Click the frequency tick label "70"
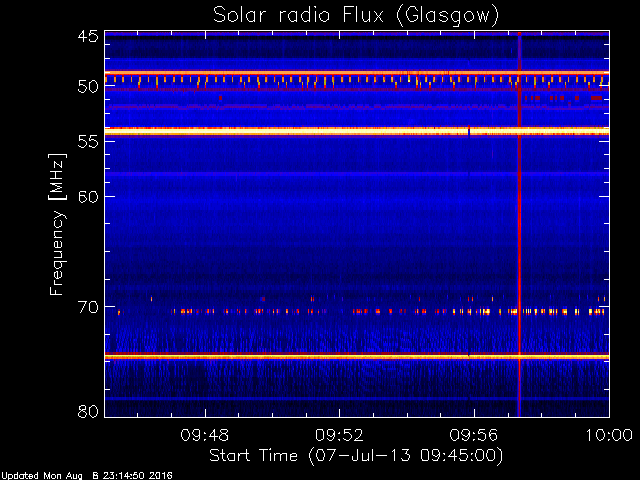This screenshot has height=480, width=640. 88,307
